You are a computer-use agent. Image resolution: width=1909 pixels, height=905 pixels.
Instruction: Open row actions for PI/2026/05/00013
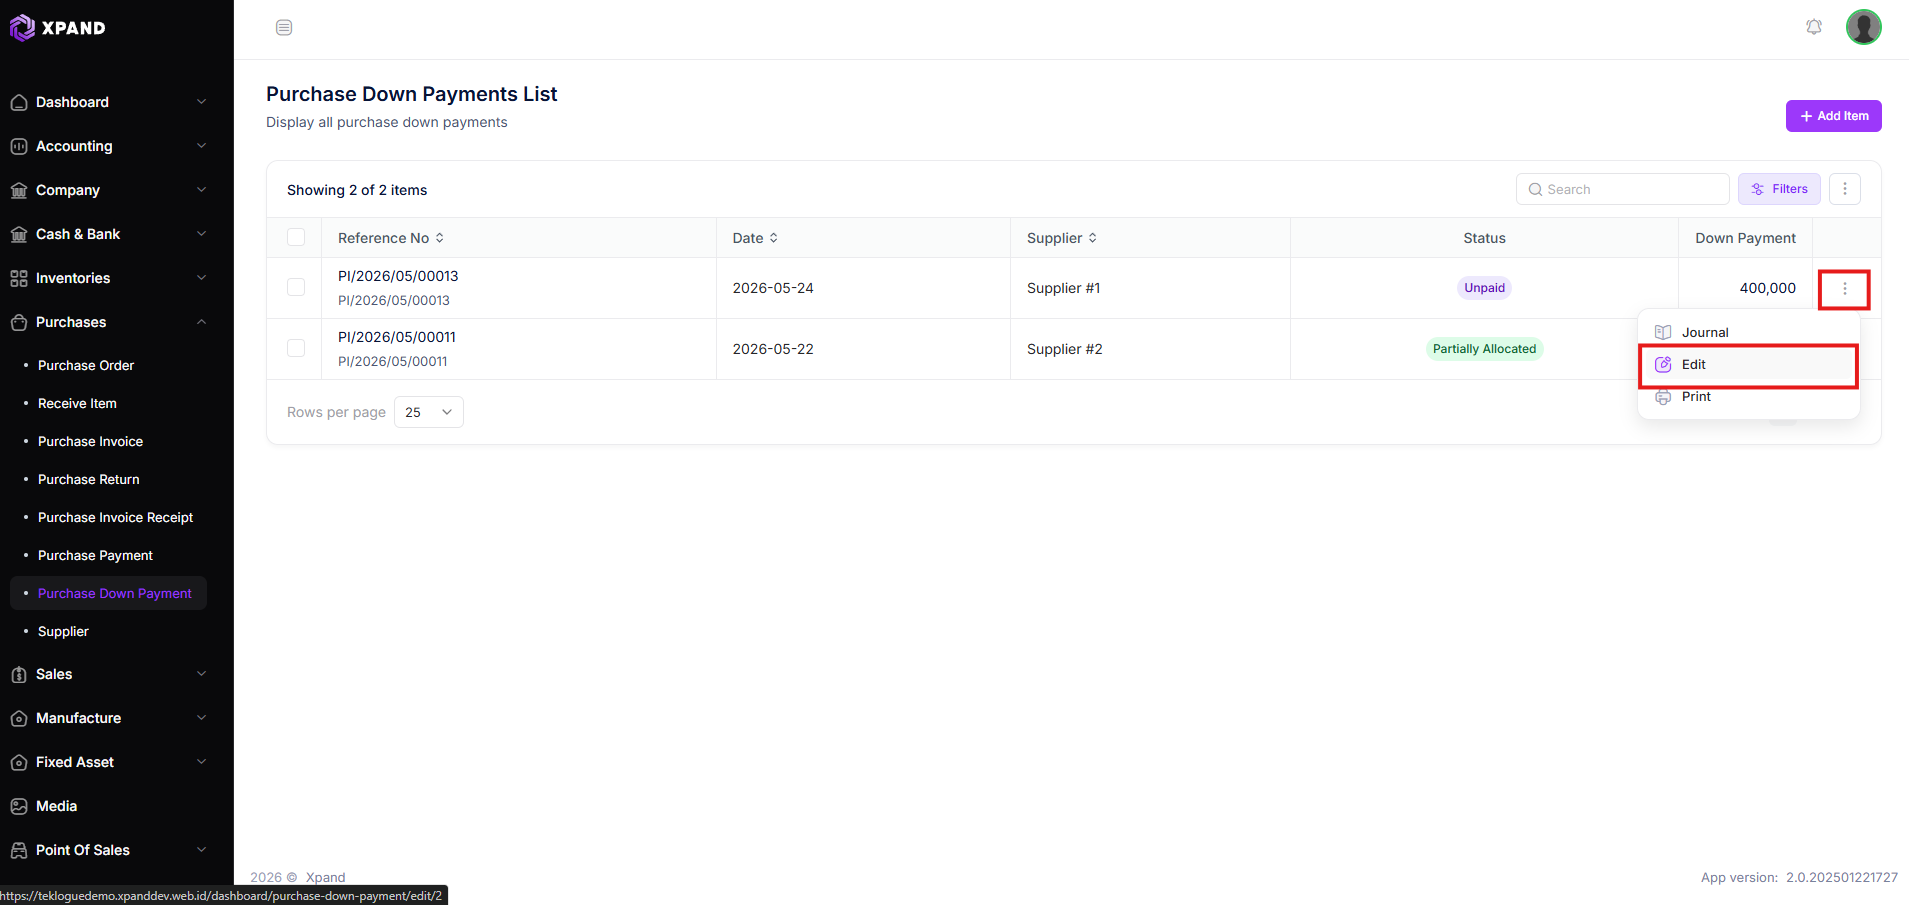click(x=1845, y=288)
